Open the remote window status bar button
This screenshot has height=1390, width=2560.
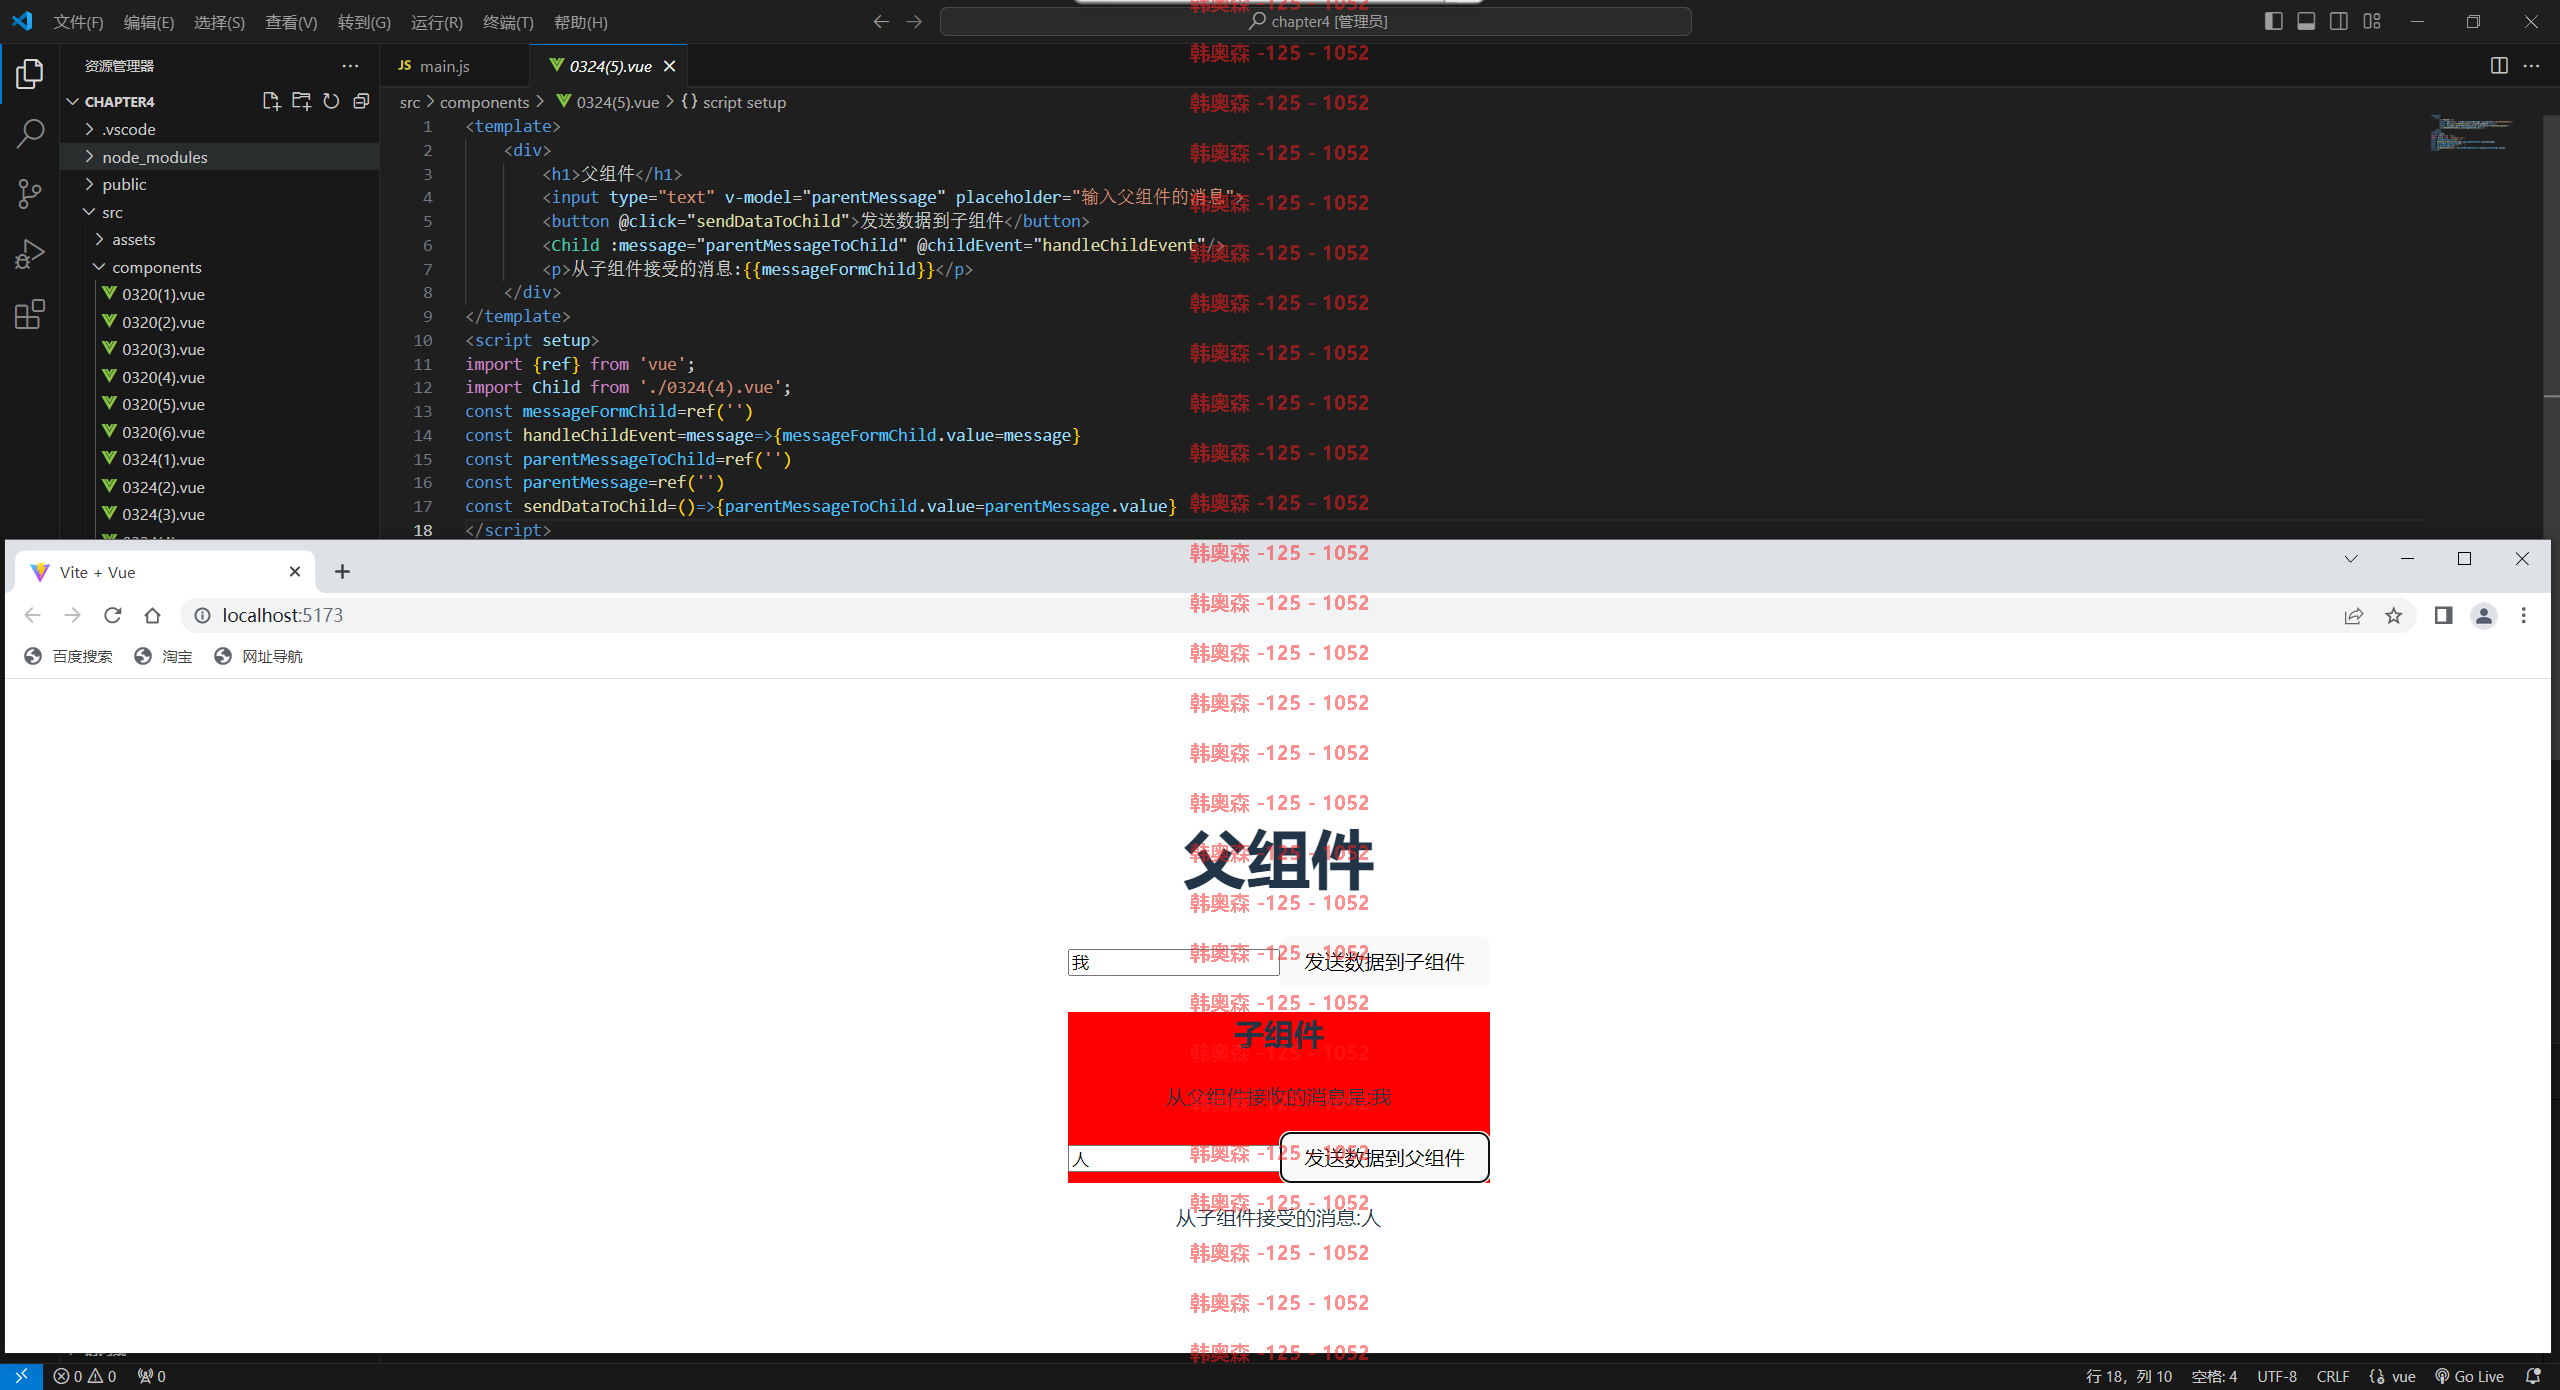click(21, 1376)
